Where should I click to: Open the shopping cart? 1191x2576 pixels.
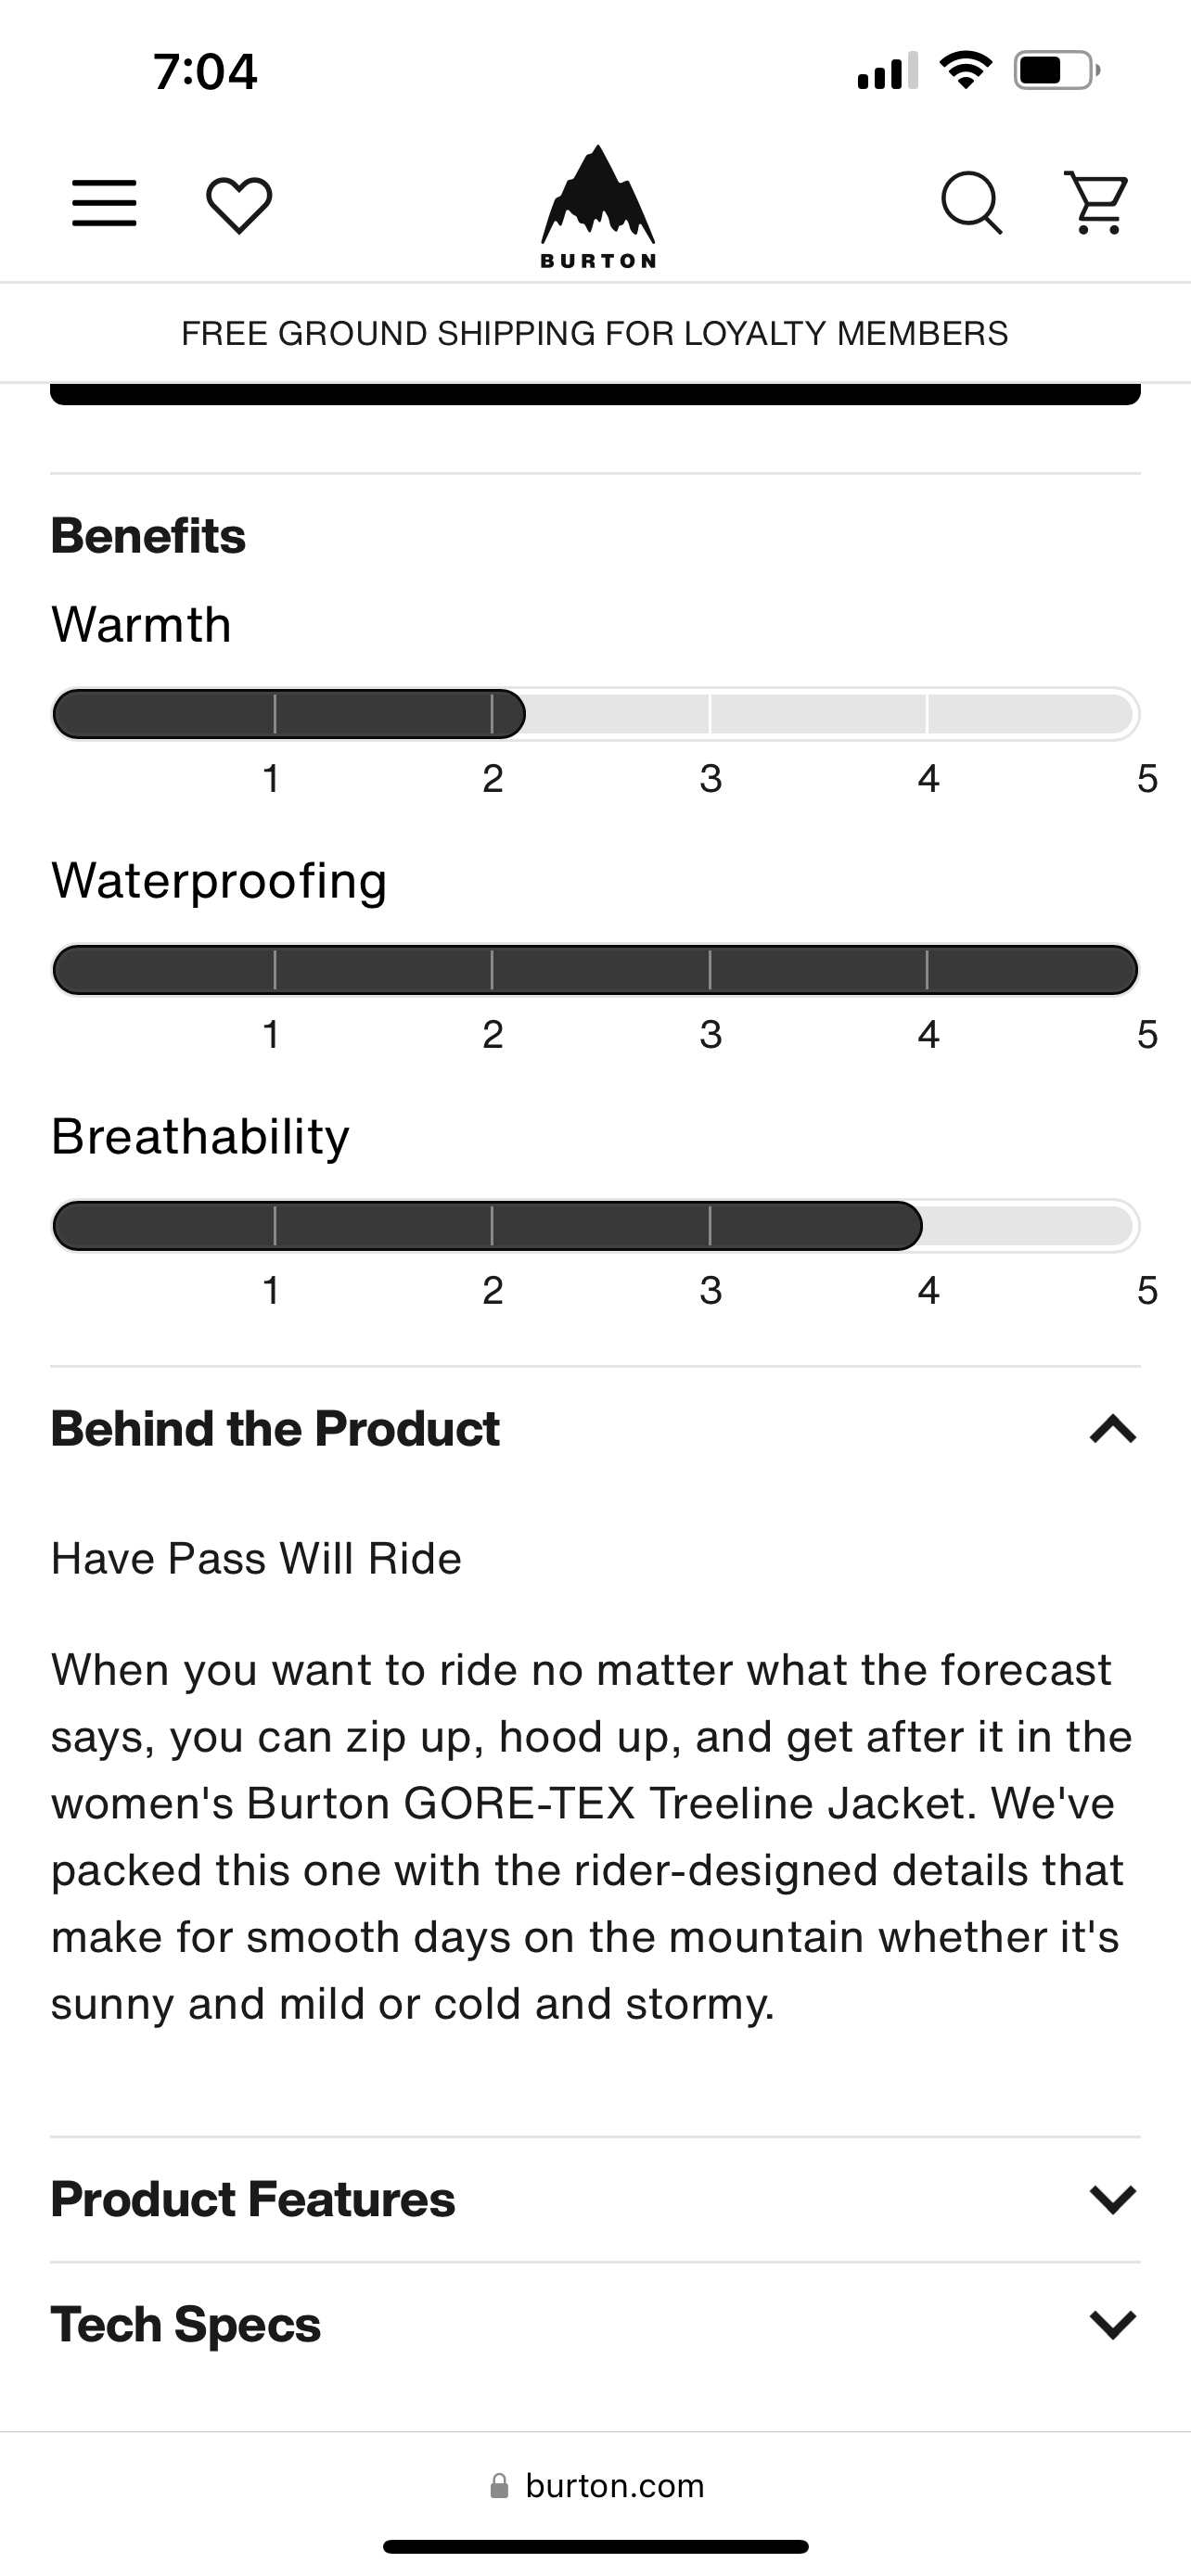1097,203
